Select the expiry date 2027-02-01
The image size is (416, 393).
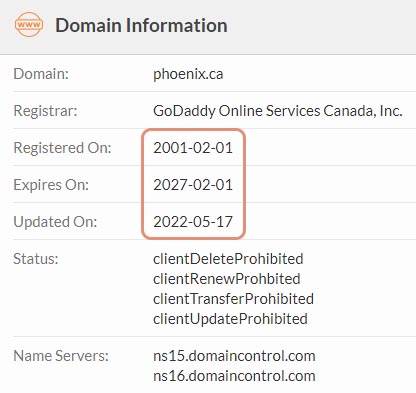coord(193,185)
